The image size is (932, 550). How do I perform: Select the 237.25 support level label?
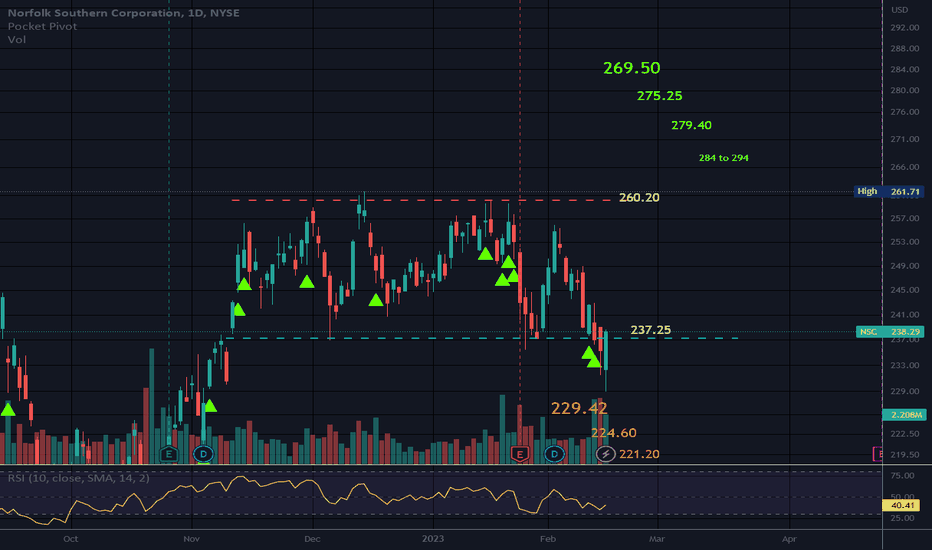click(650, 330)
